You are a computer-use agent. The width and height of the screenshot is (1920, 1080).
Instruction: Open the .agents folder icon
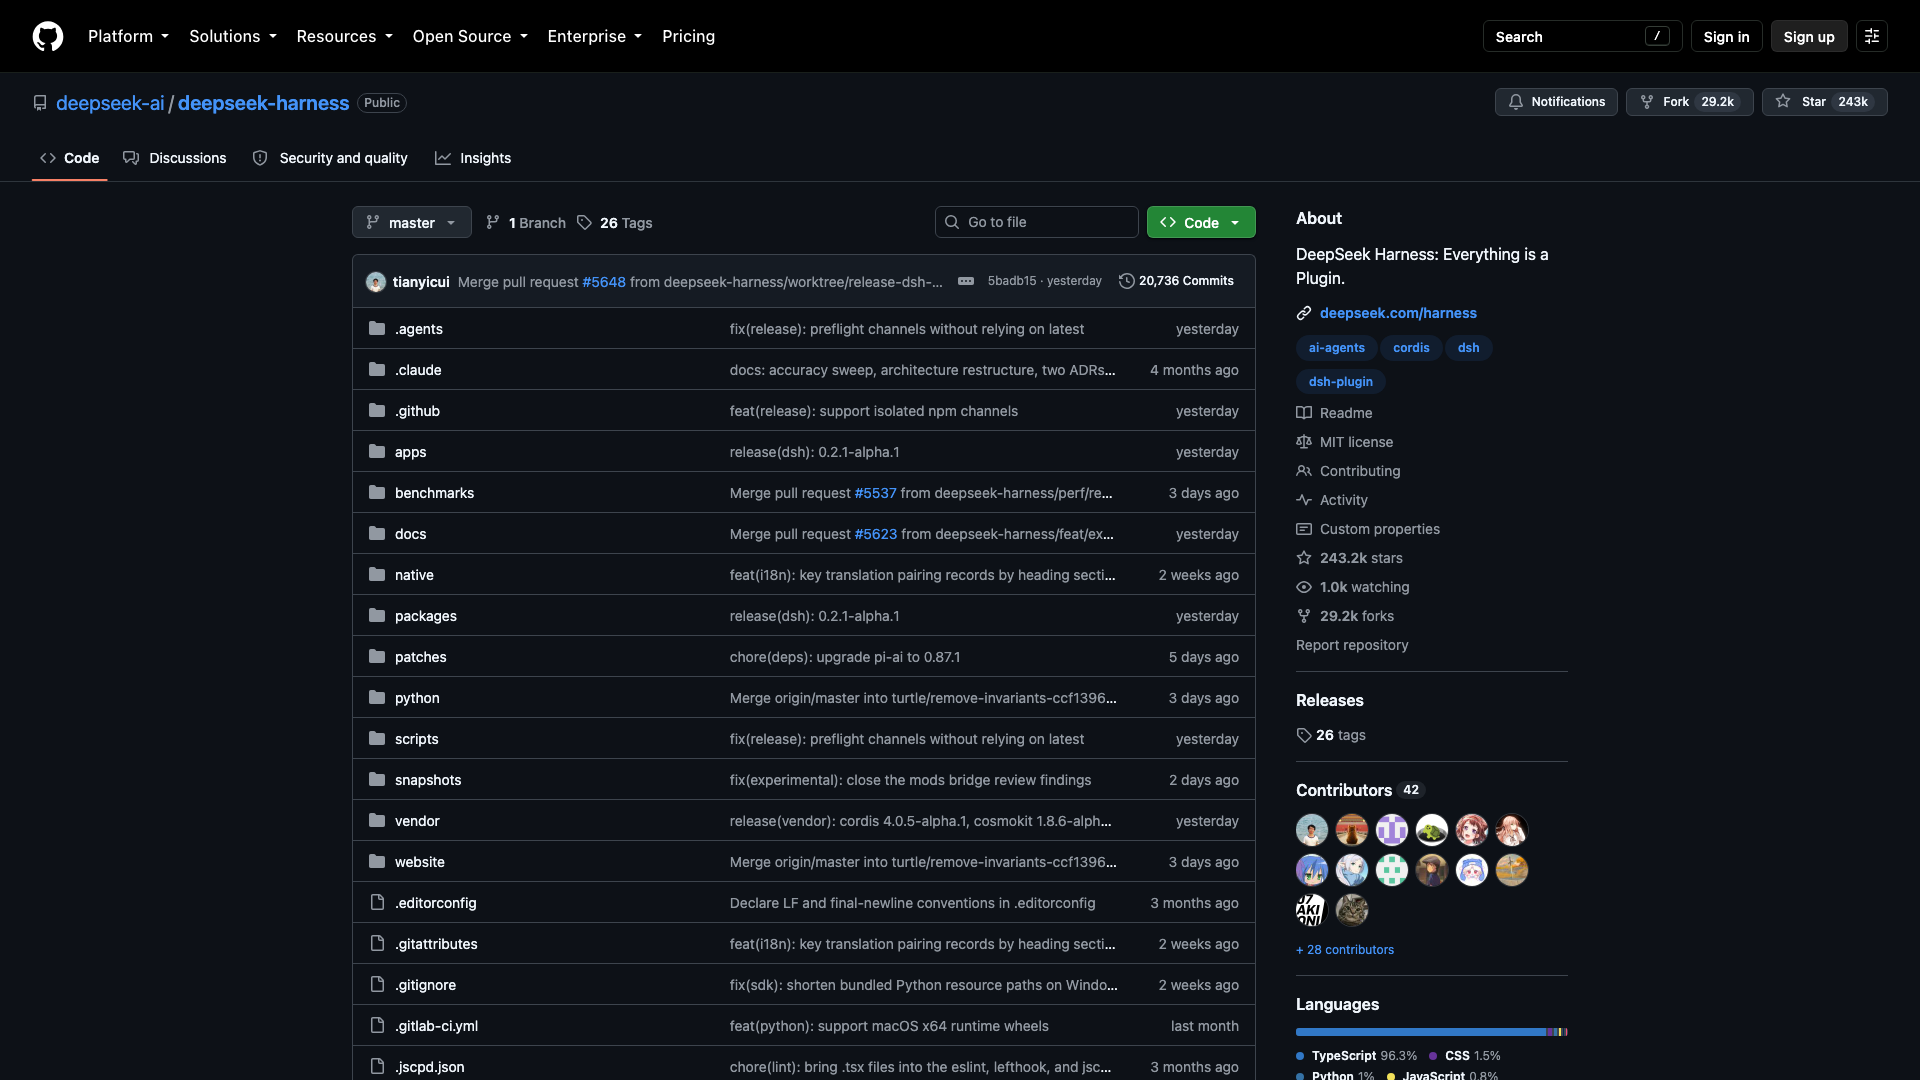coord(377,328)
